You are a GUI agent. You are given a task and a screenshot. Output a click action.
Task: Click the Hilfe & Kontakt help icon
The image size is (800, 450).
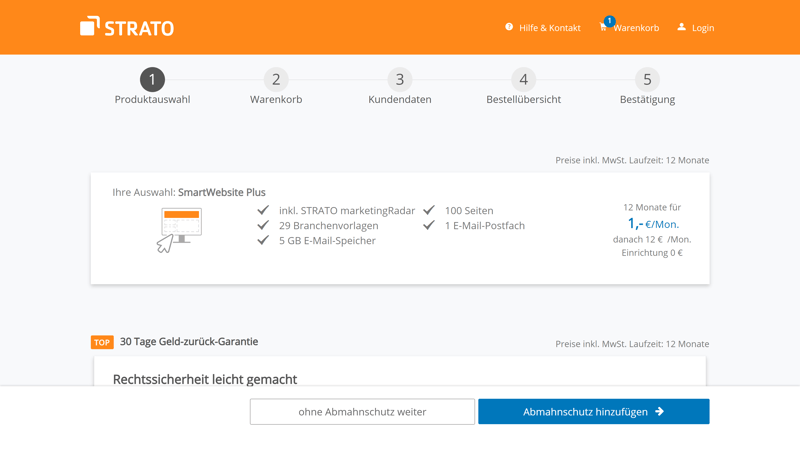pyautogui.click(x=509, y=27)
